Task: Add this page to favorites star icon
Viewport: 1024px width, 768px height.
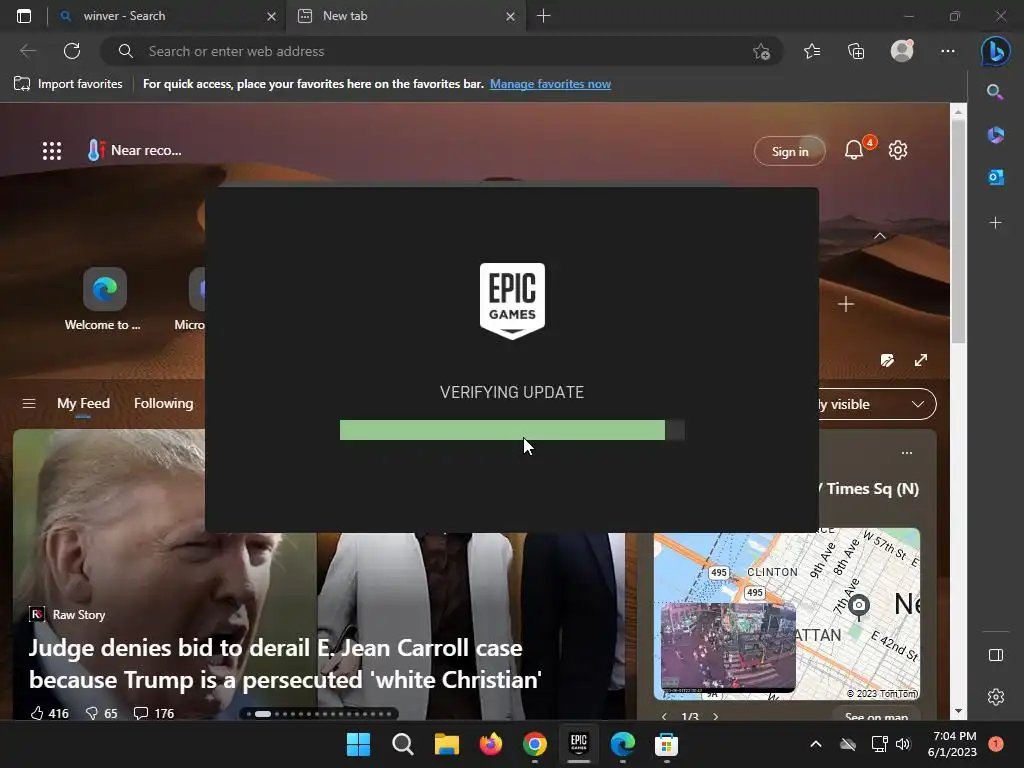Action: [761, 52]
